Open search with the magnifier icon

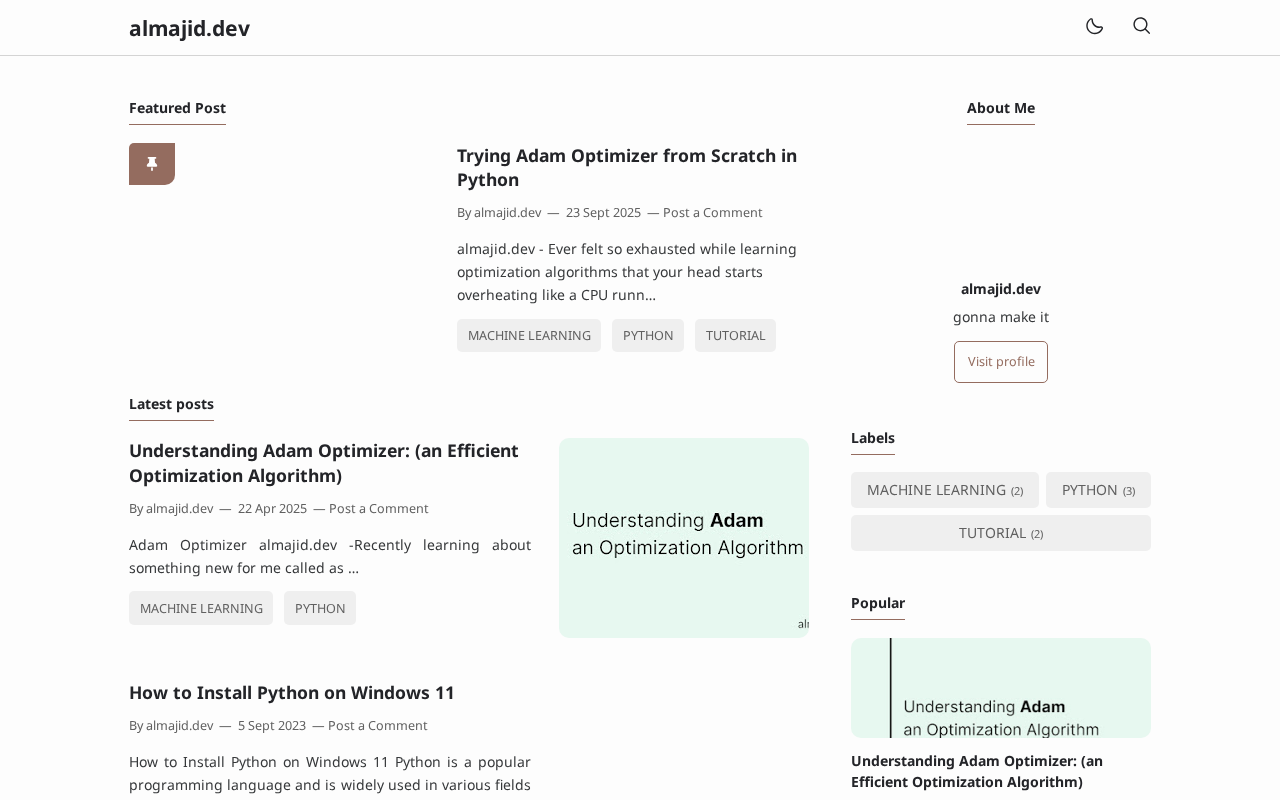pos(1141,26)
